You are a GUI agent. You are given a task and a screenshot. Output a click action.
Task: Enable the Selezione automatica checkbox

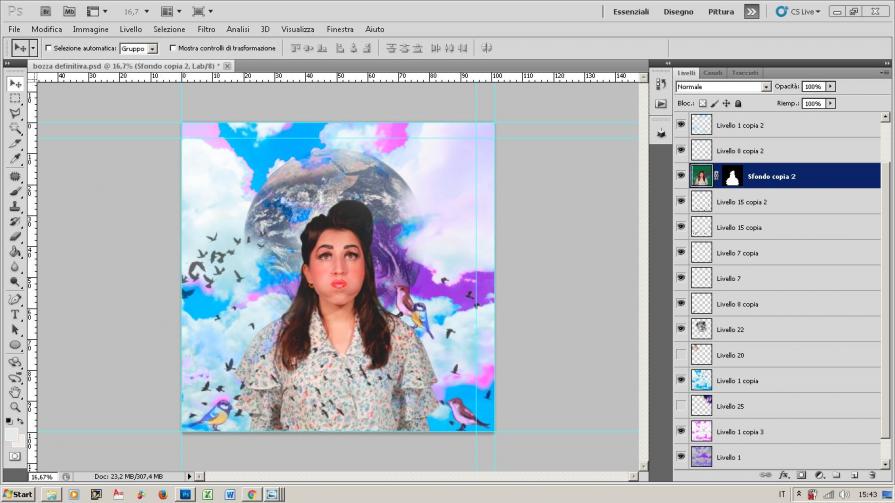[48, 48]
